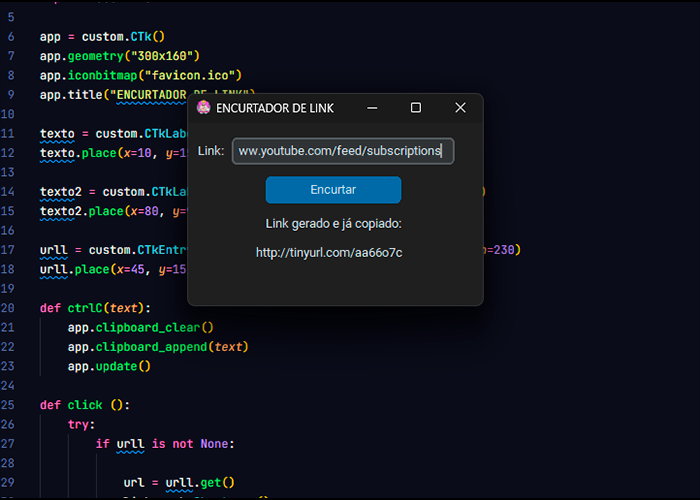Click the "Link:" label beside the entry
Image resolution: width=700 pixels, height=500 pixels.
[211, 151]
